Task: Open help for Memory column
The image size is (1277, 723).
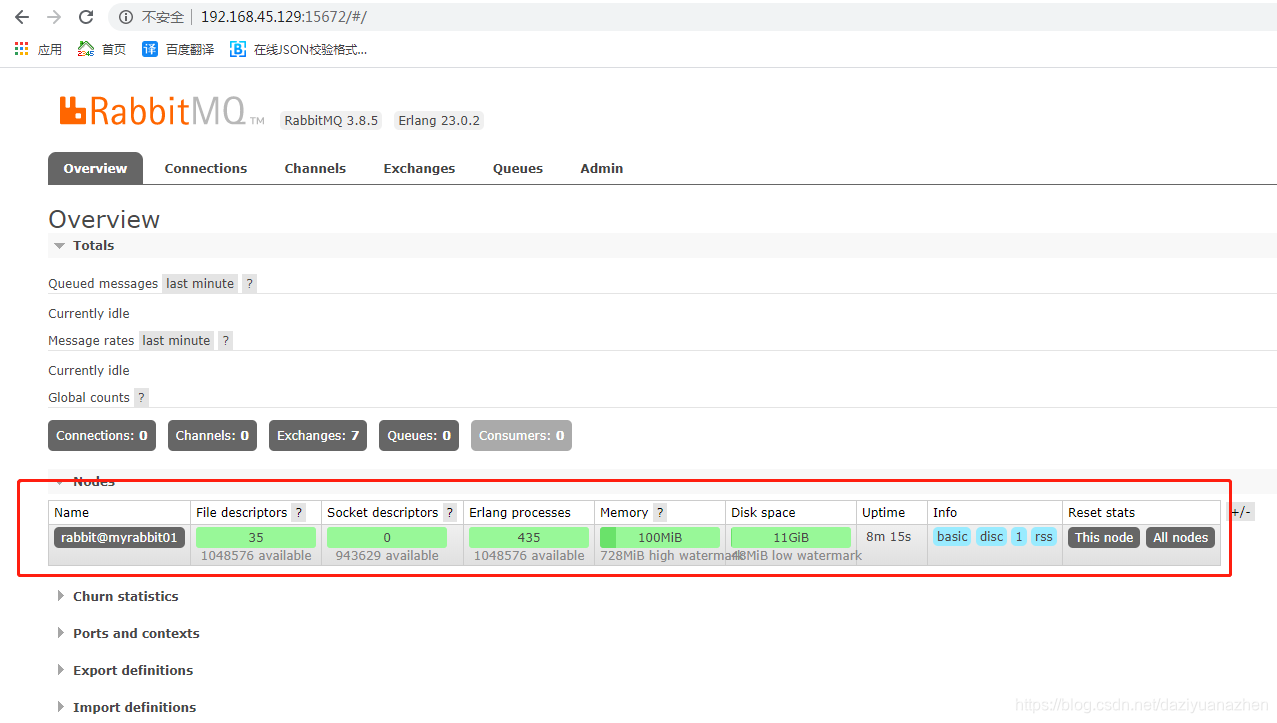Action: click(660, 513)
